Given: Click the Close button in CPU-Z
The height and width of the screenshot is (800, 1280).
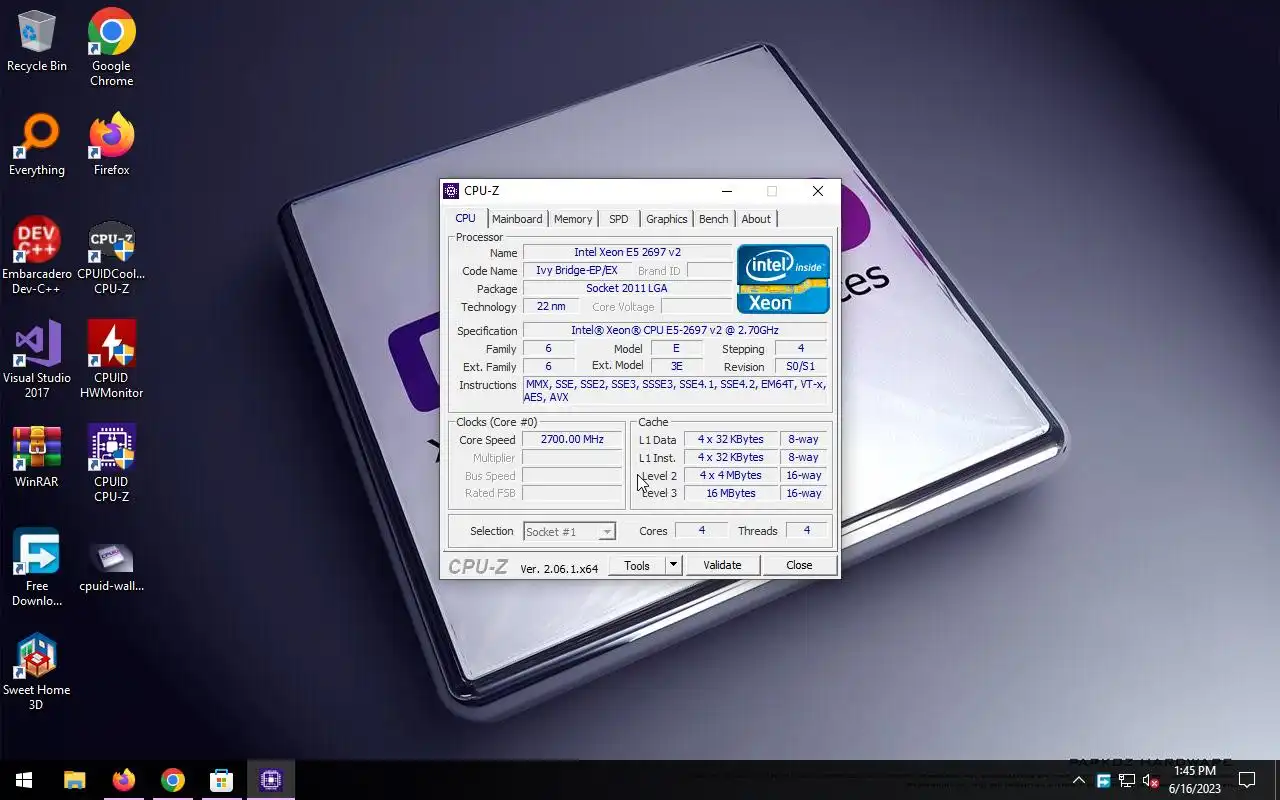Looking at the screenshot, I should coord(799,565).
